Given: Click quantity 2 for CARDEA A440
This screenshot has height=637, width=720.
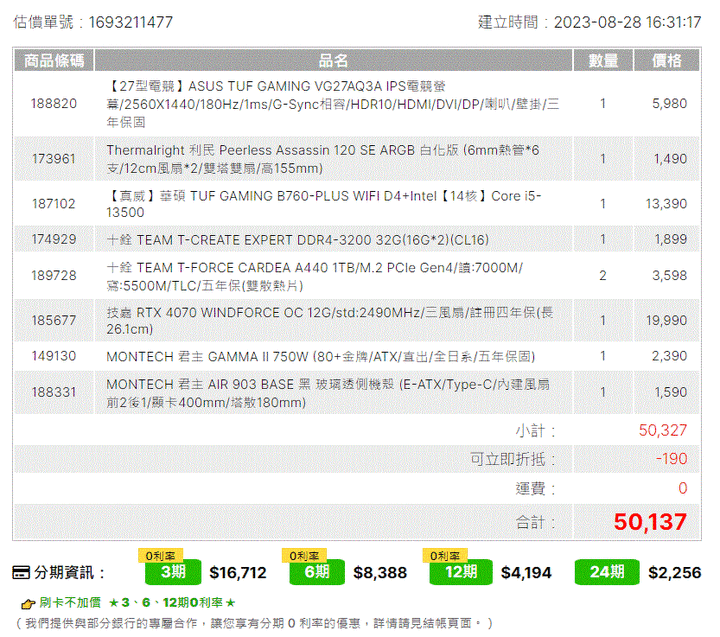Looking at the screenshot, I should coord(603,276).
